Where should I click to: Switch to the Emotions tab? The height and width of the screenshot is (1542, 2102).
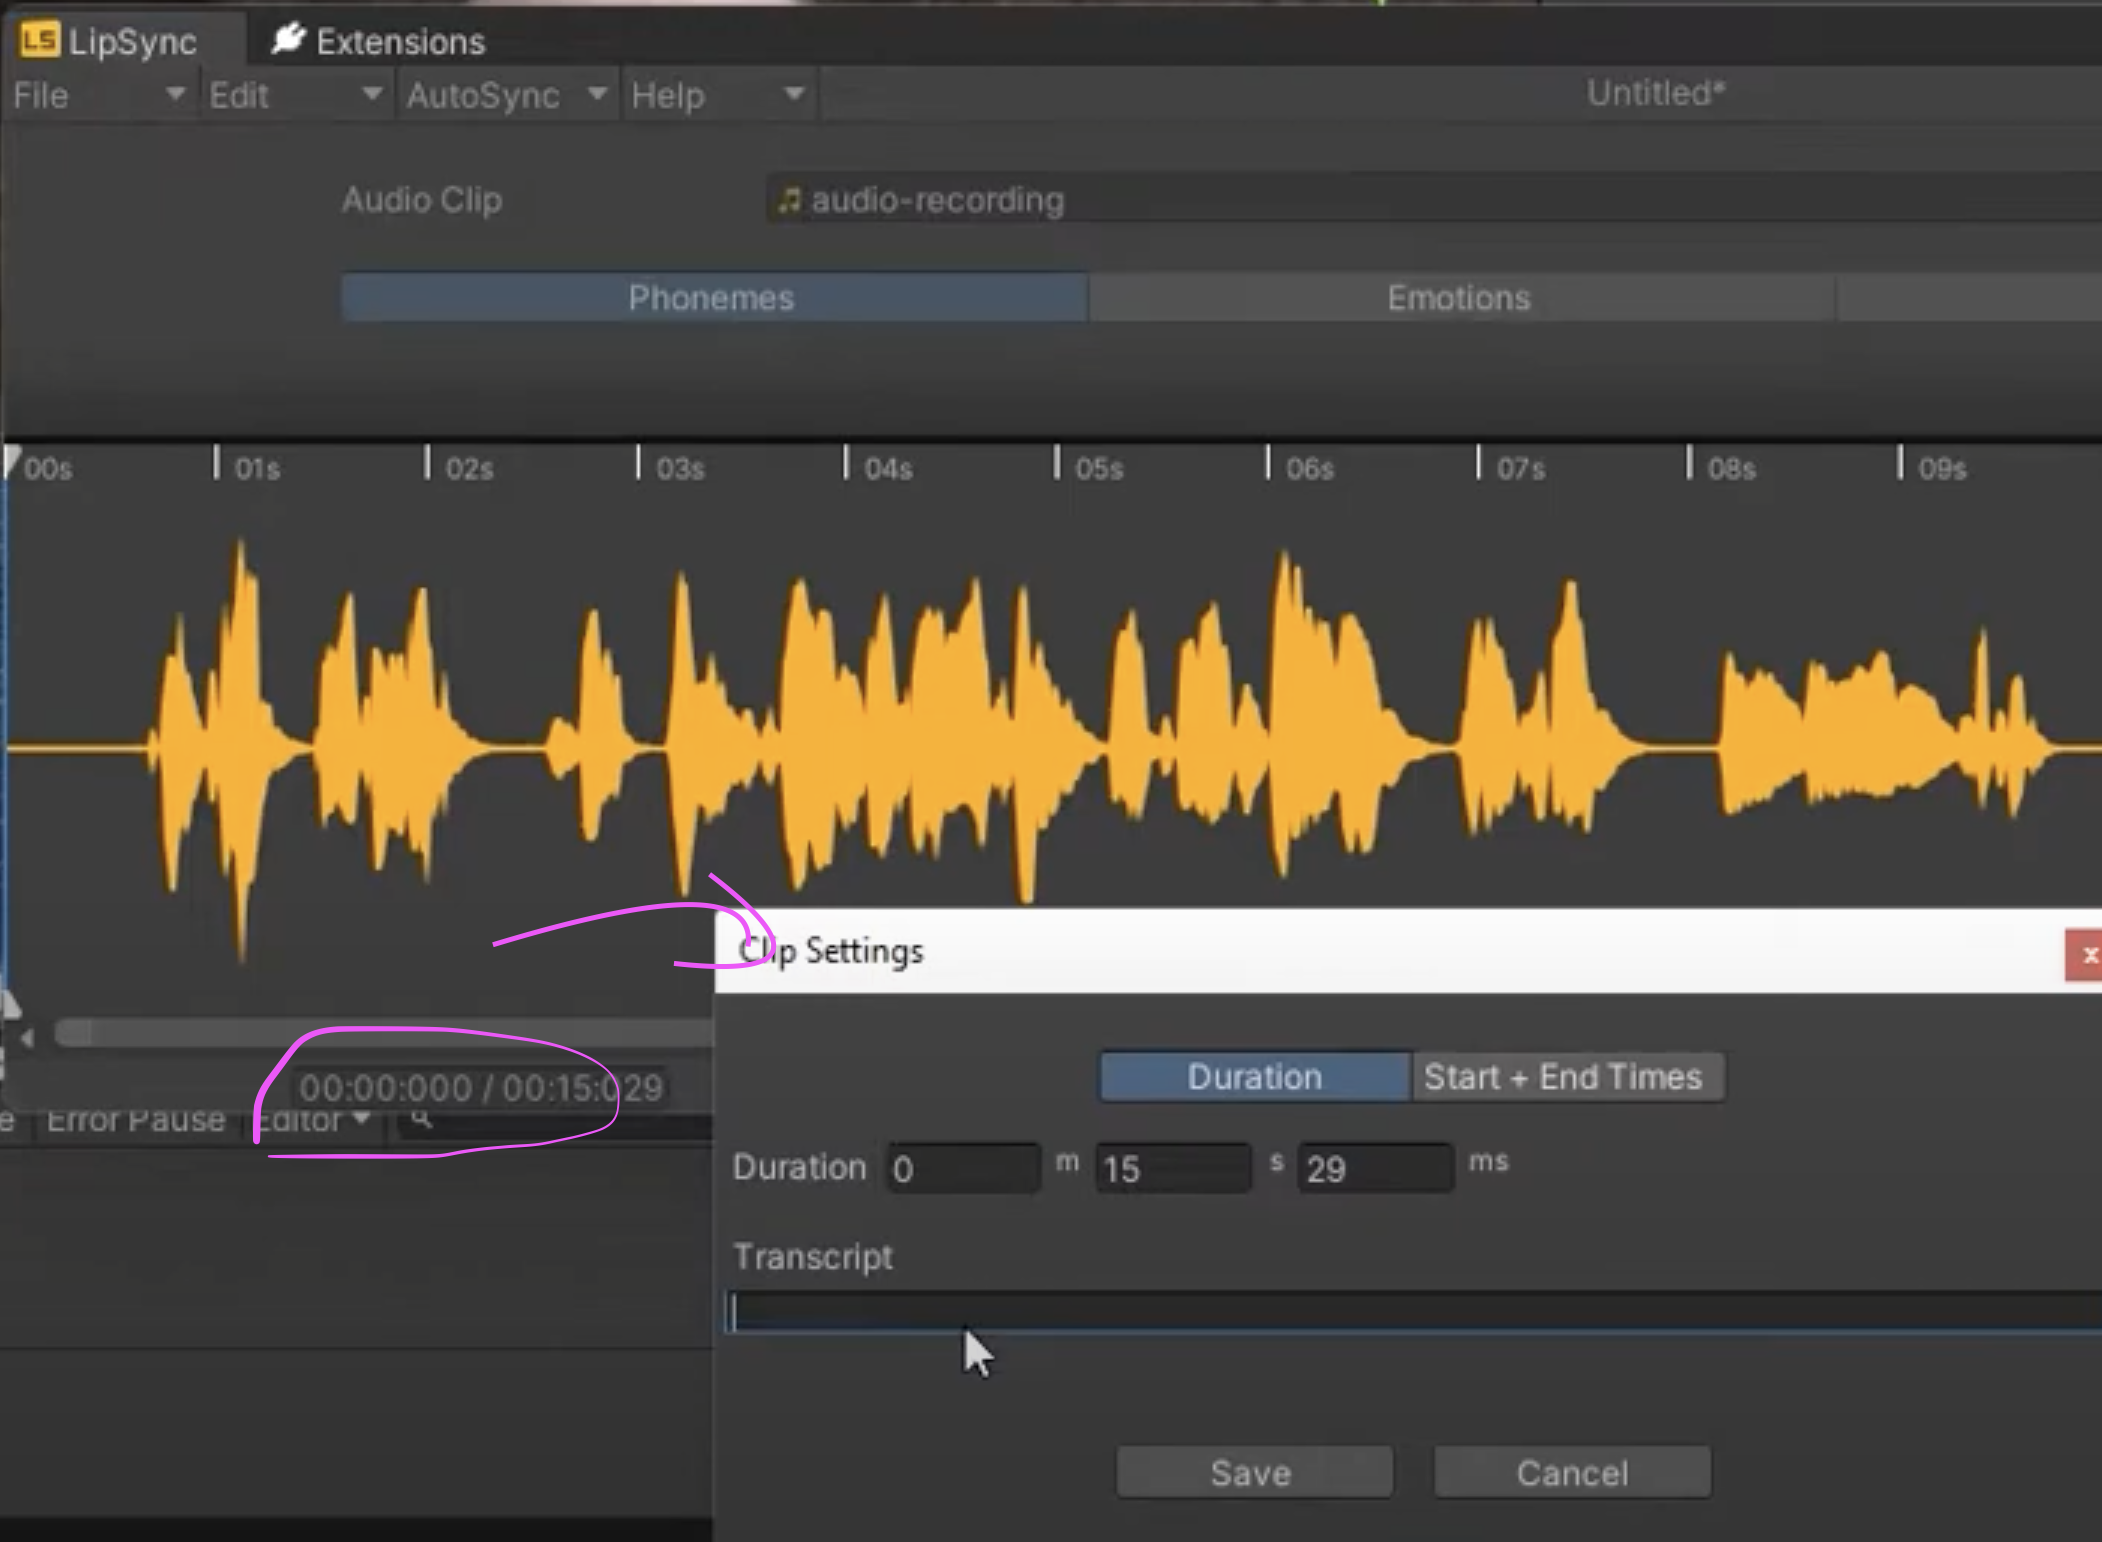coord(1458,298)
